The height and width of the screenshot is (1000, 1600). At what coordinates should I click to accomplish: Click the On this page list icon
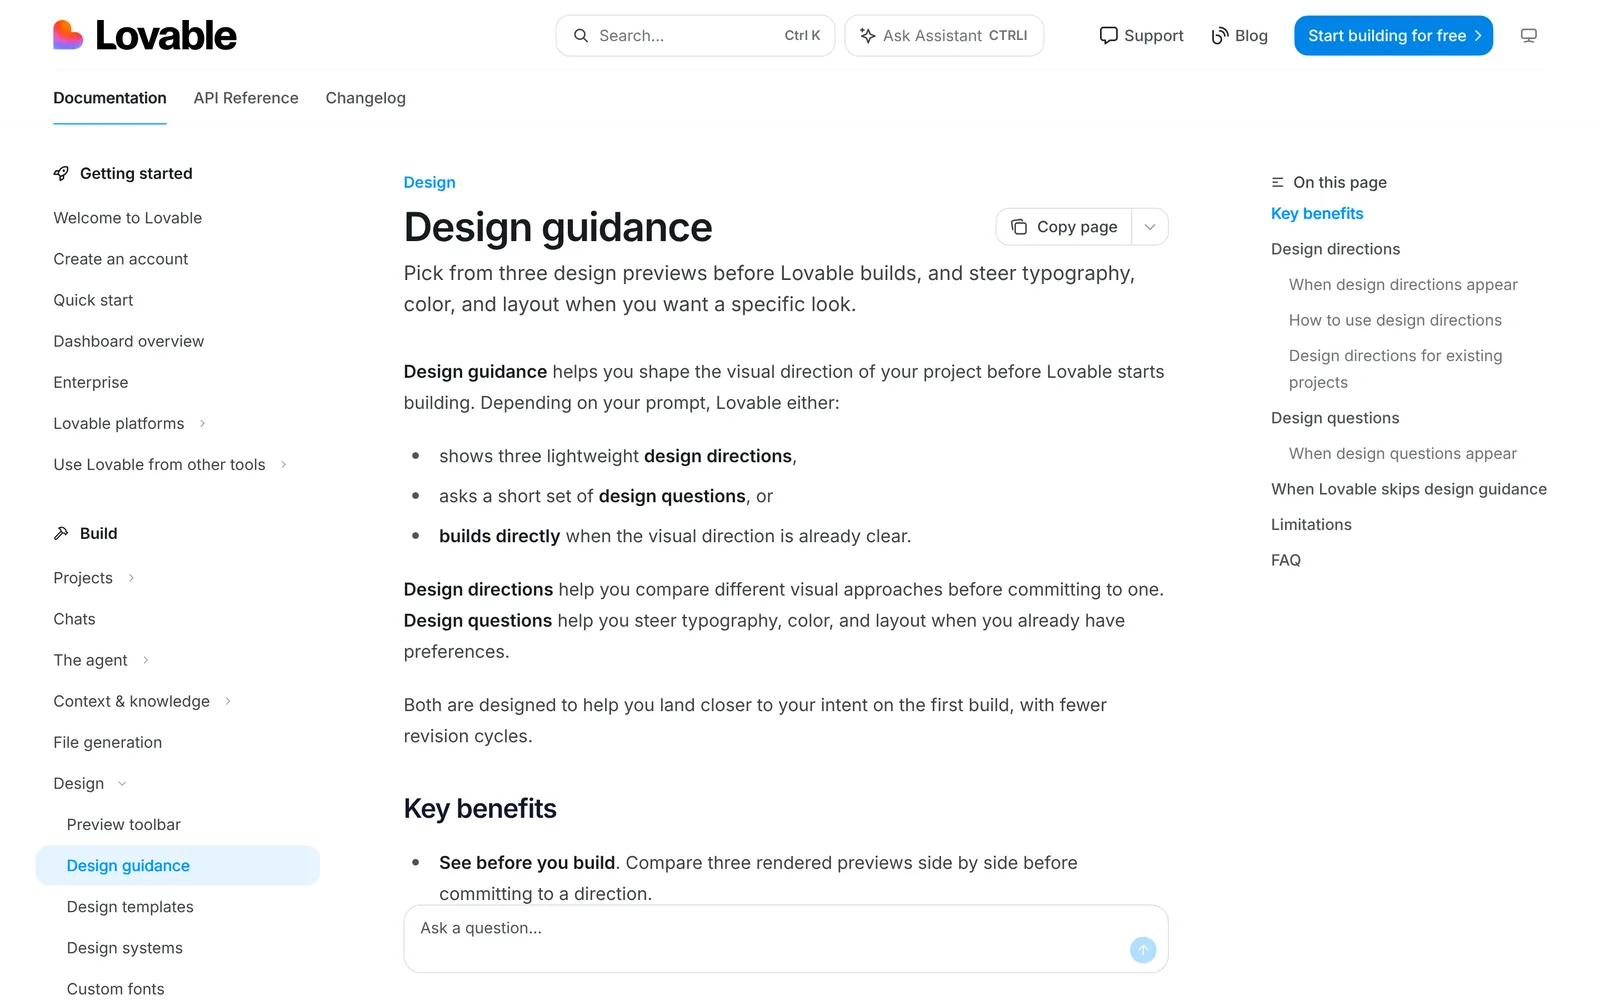[x=1277, y=182]
